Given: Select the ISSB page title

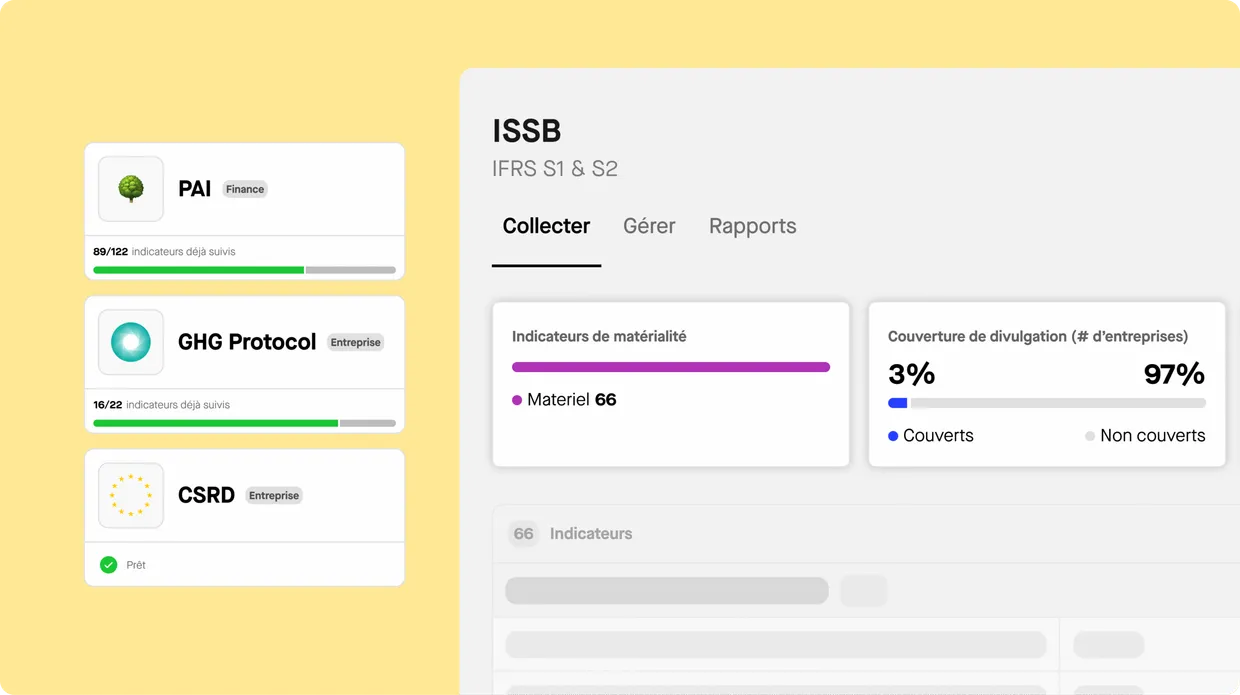Looking at the screenshot, I should (527, 131).
